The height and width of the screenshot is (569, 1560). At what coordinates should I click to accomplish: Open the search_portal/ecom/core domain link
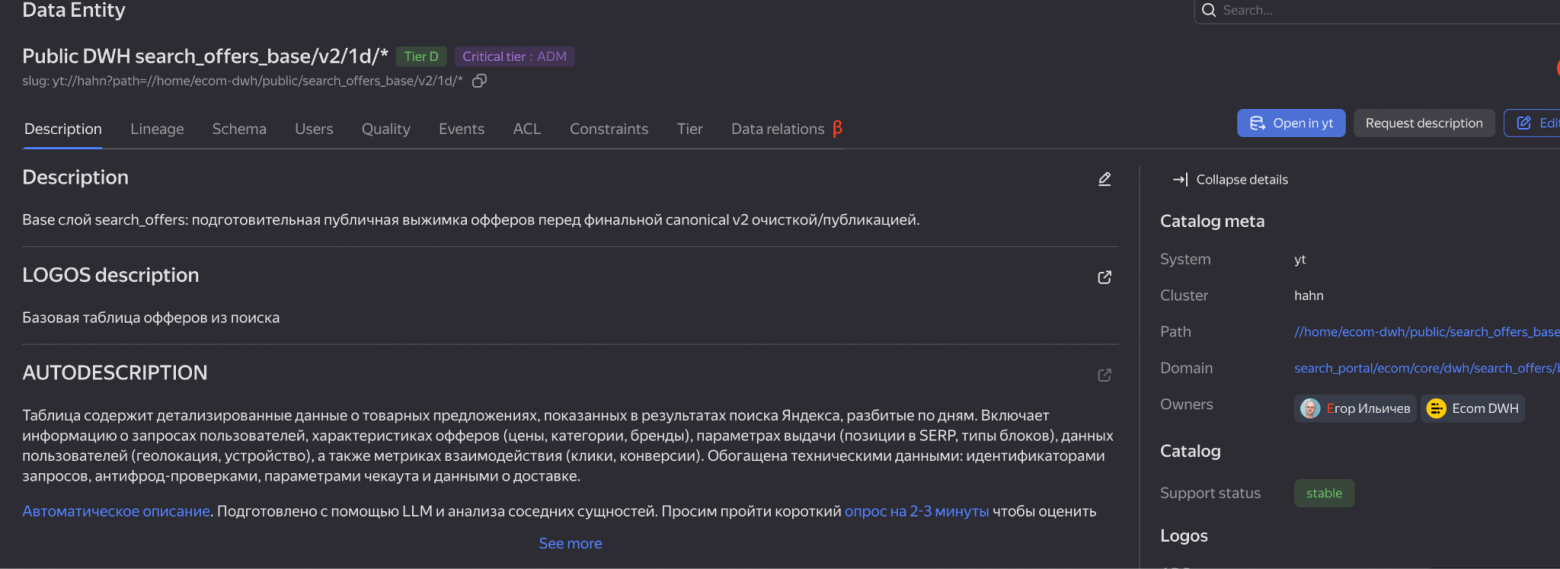tap(1427, 368)
